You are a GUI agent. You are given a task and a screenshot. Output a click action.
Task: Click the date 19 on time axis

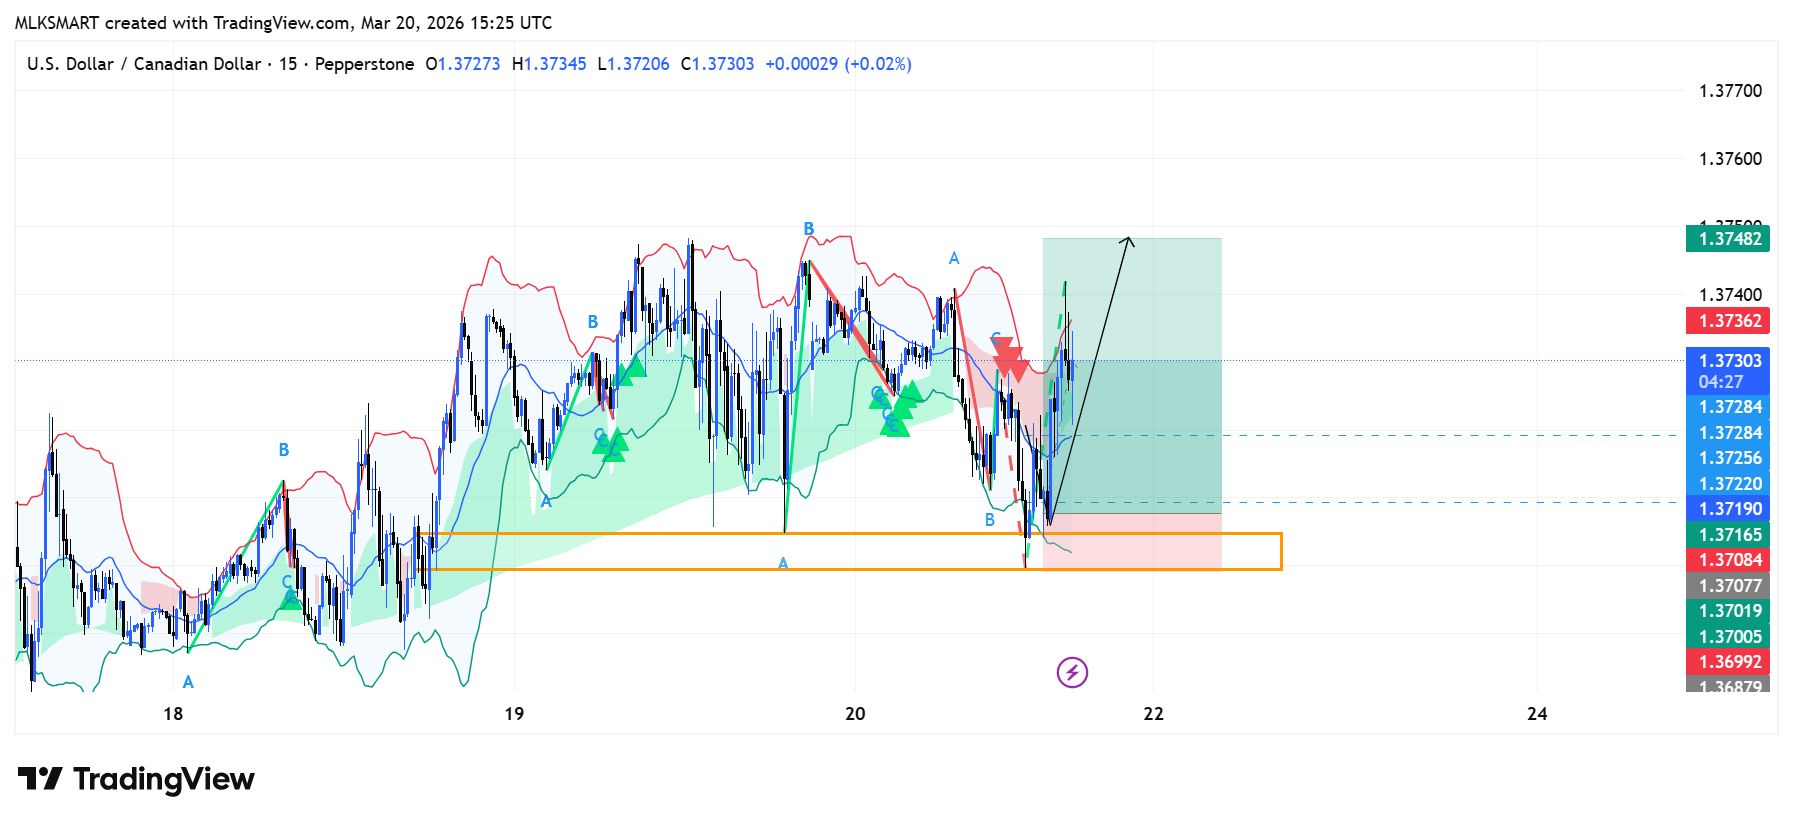514,713
